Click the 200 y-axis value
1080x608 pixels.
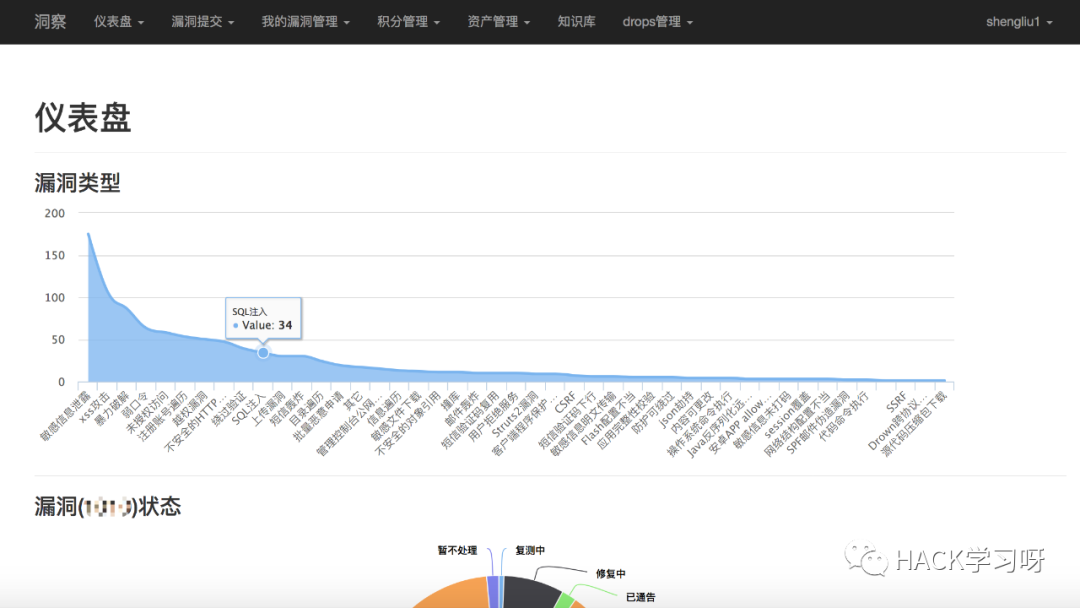tap(54, 213)
